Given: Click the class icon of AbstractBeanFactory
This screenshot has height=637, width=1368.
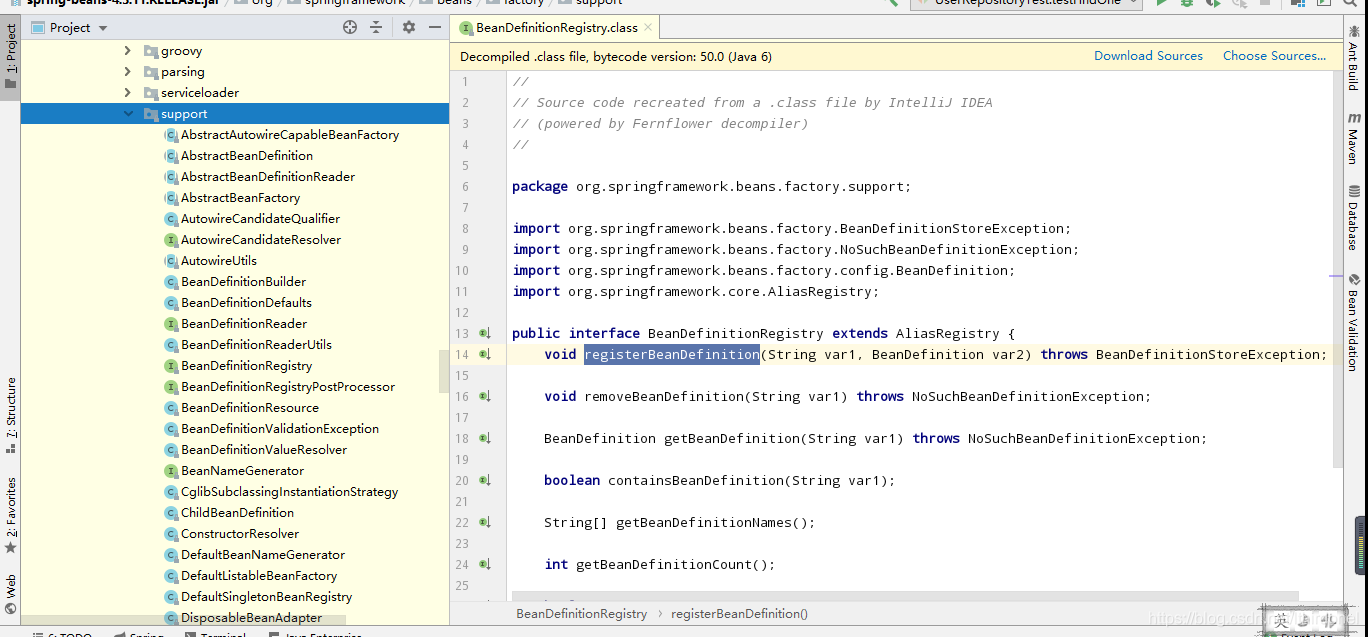Looking at the screenshot, I should click(171, 198).
